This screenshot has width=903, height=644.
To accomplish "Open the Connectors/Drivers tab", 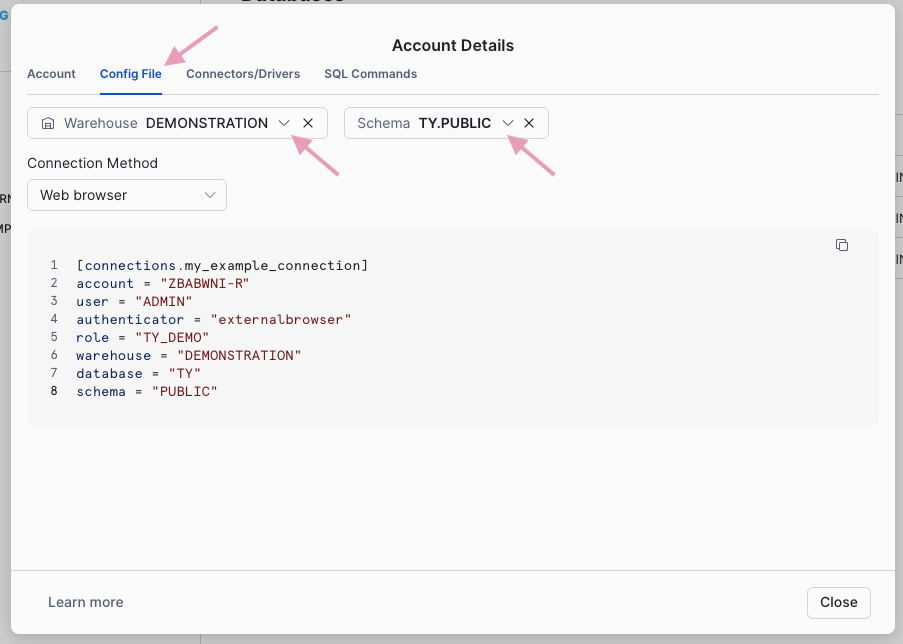I will (x=243, y=74).
